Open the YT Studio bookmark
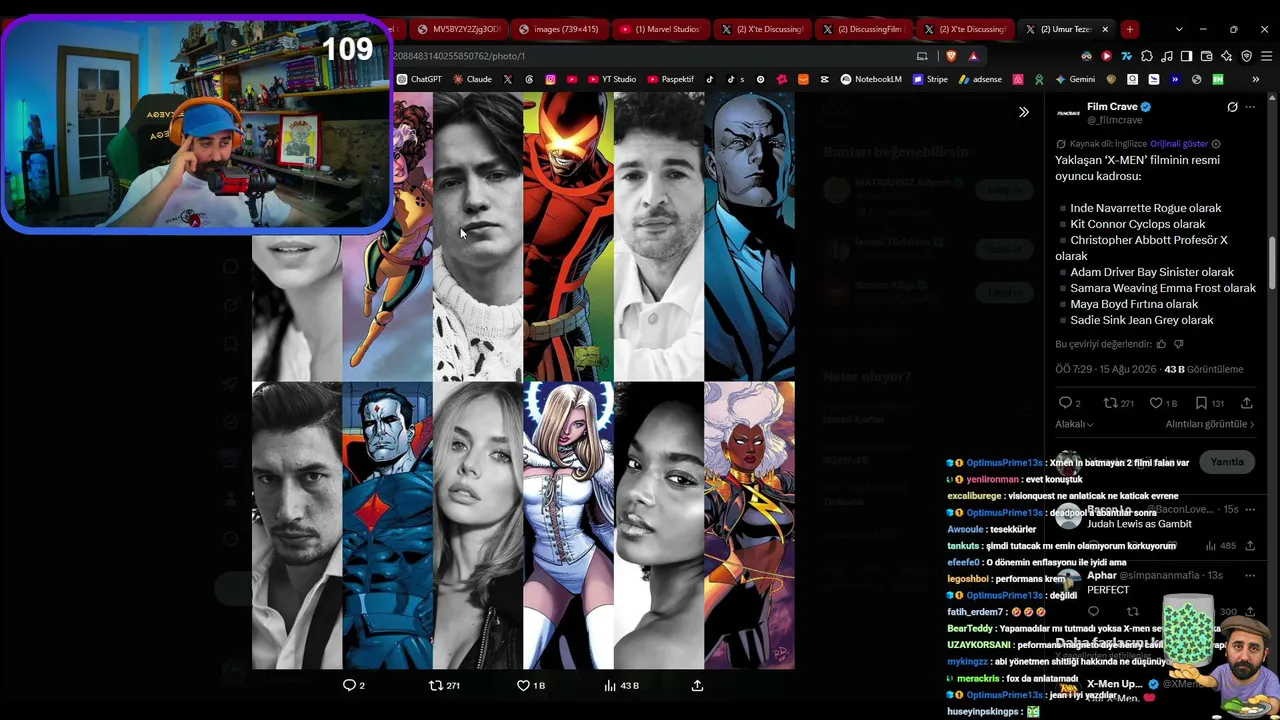 pyautogui.click(x=612, y=79)
